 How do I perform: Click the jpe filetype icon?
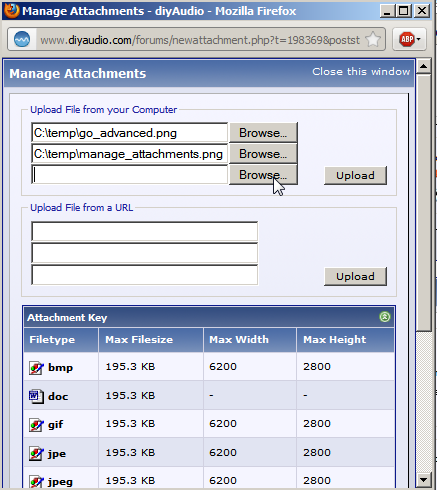[x=36, y=453]
